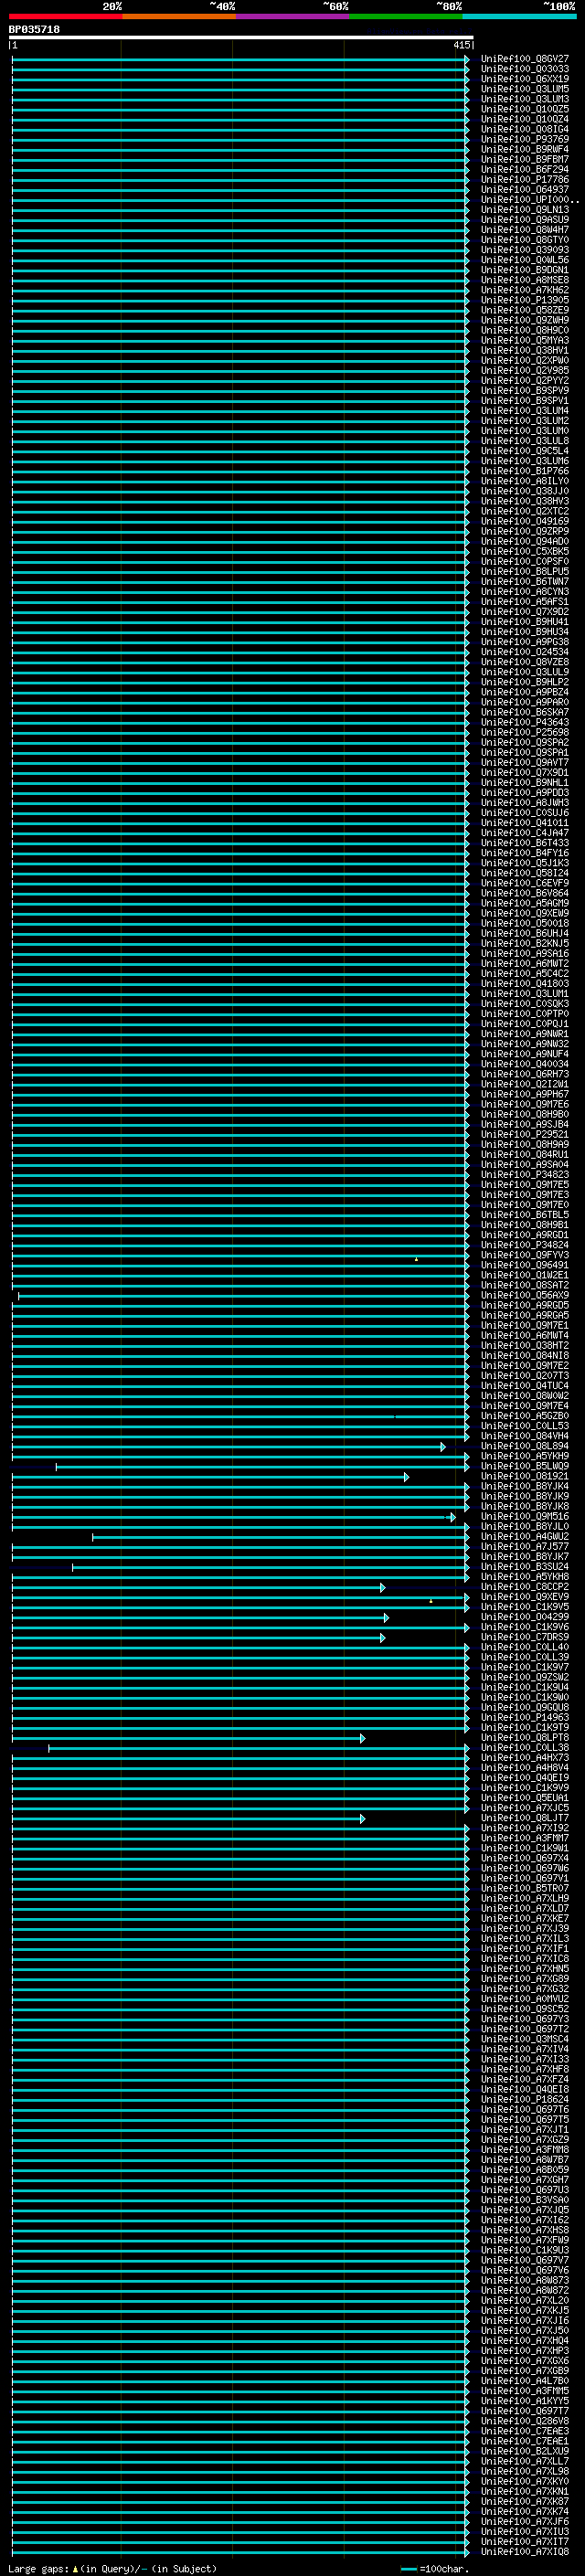This screenshot has width=585, height=2576.
Task: Select the UniRef100_A5GZB0 label
Action: pos(525,1417)
